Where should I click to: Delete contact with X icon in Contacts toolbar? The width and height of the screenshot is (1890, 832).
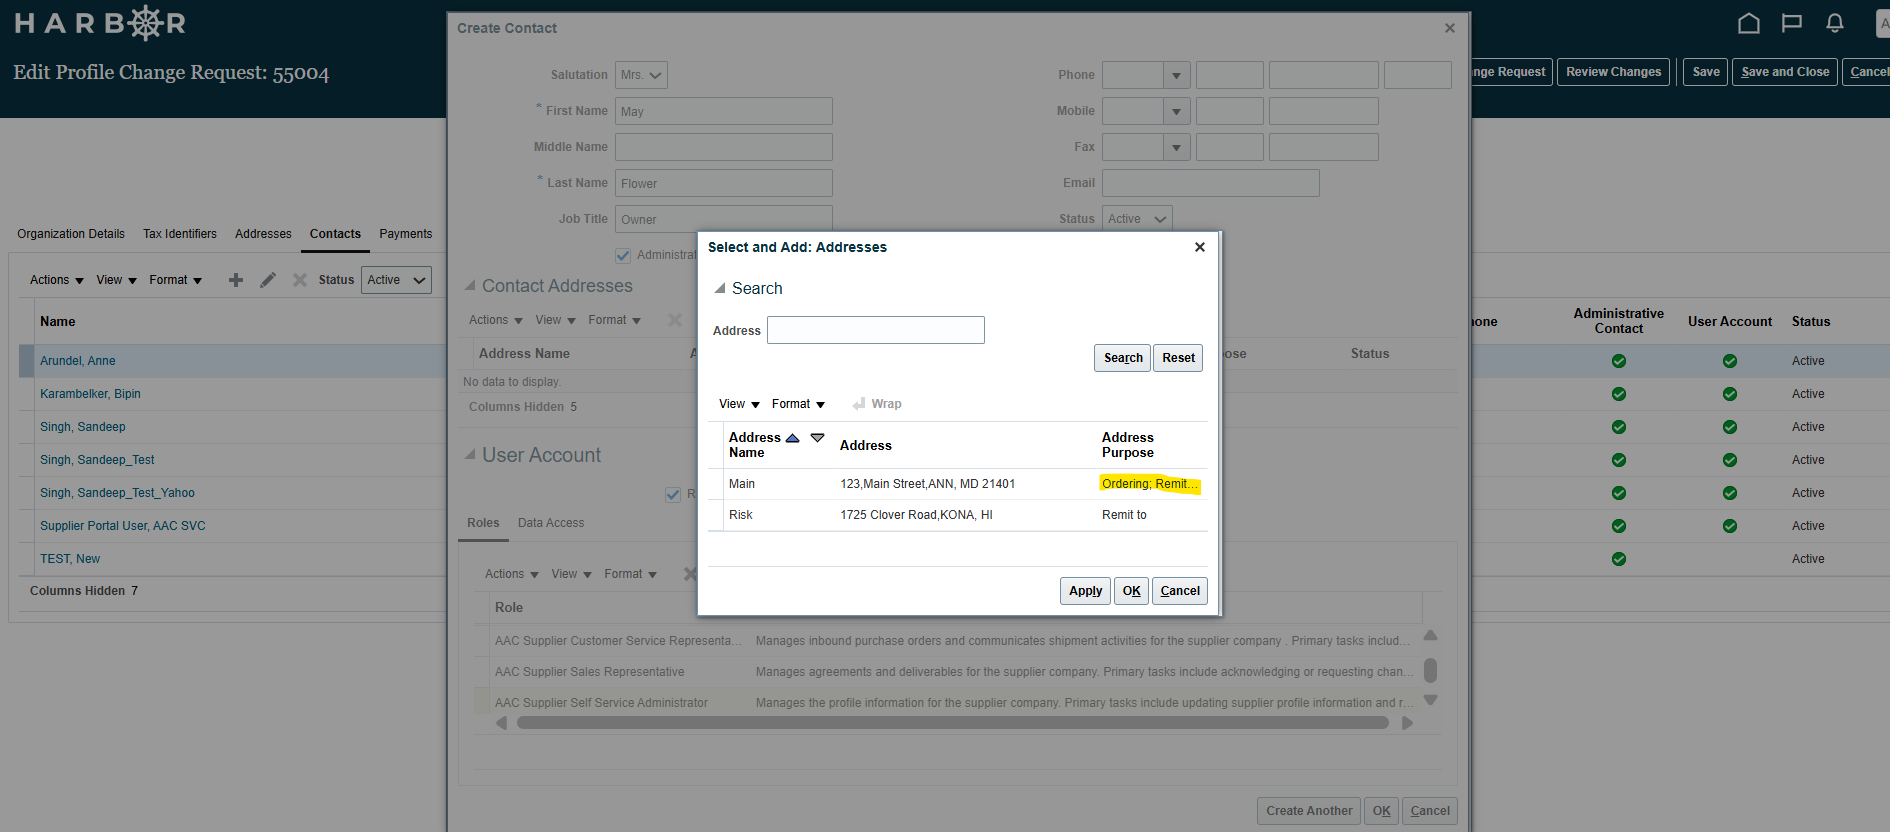[299, 280]
